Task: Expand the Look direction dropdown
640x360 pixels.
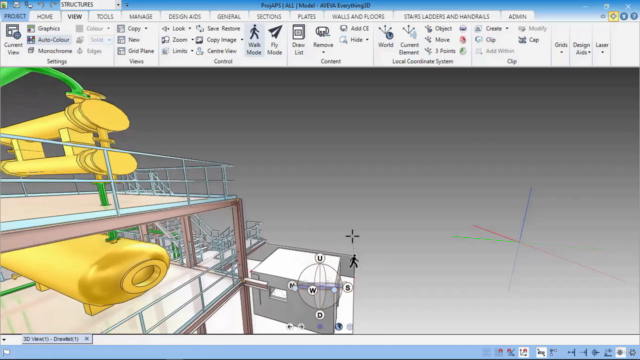Action: click(190, 29)
